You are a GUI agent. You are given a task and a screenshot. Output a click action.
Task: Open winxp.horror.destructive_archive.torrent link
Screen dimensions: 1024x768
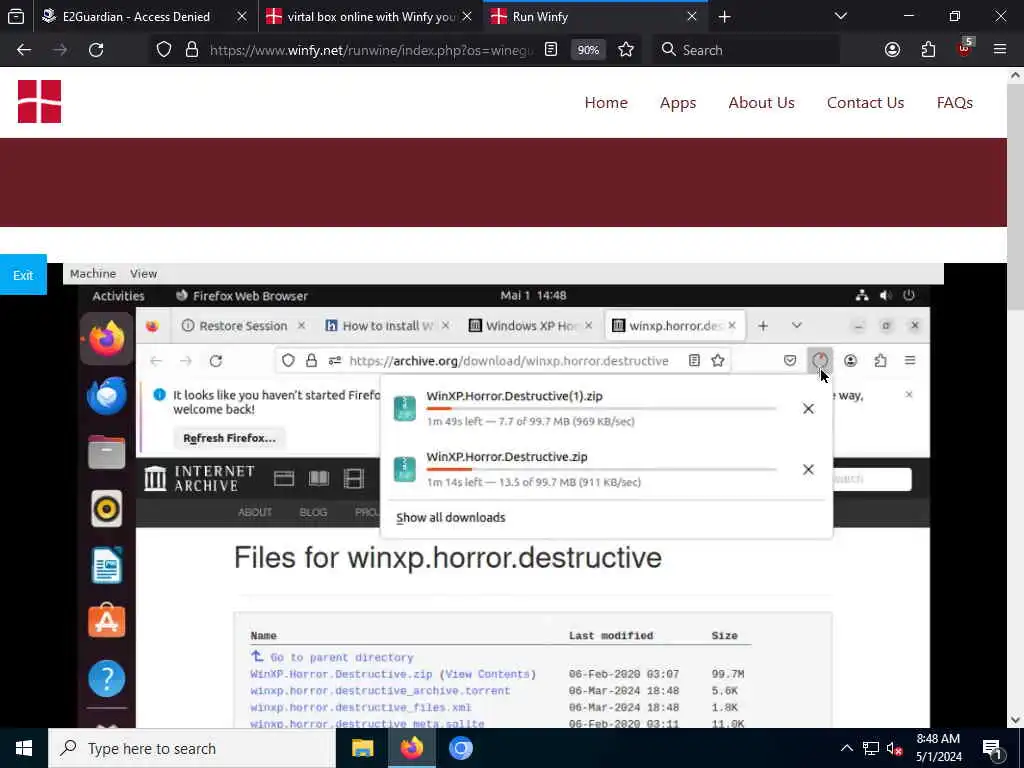(380, 690)
